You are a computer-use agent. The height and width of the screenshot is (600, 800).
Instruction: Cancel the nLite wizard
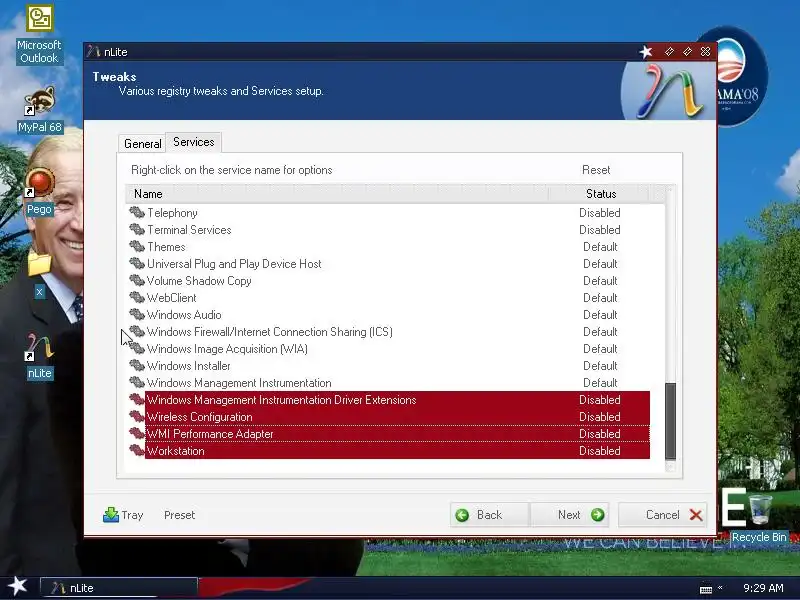(x=662, y=515)
